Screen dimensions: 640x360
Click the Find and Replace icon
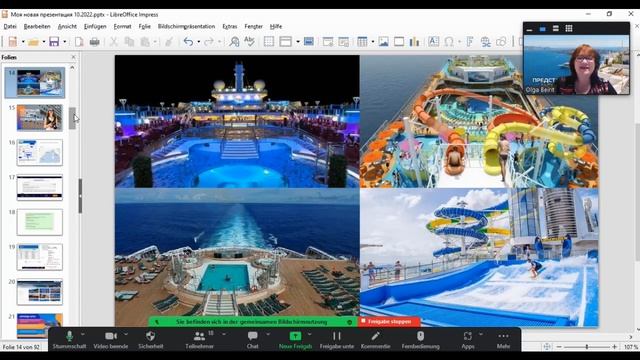[234, 42]
